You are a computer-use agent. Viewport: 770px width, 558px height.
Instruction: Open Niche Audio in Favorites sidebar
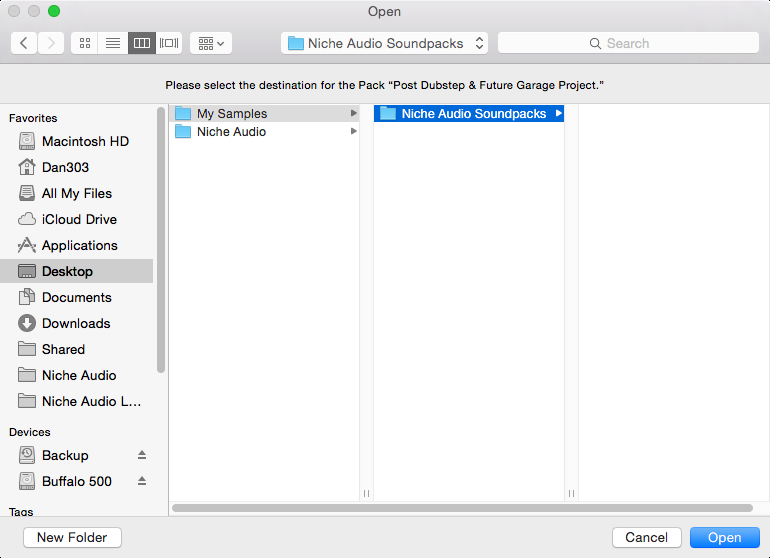click(77, 376)
